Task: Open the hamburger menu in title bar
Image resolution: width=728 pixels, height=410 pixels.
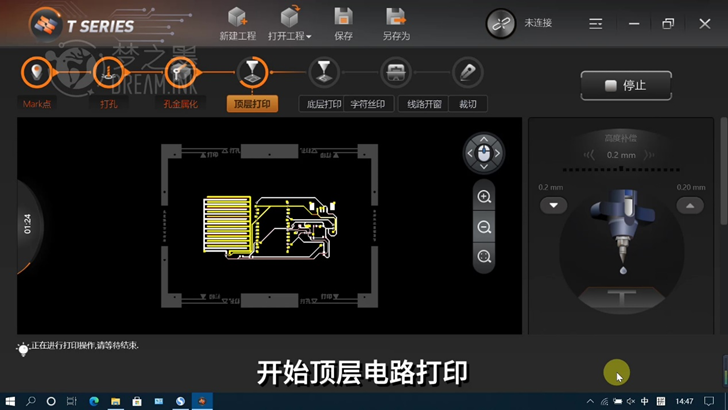Action: click(x=594, y=23)
